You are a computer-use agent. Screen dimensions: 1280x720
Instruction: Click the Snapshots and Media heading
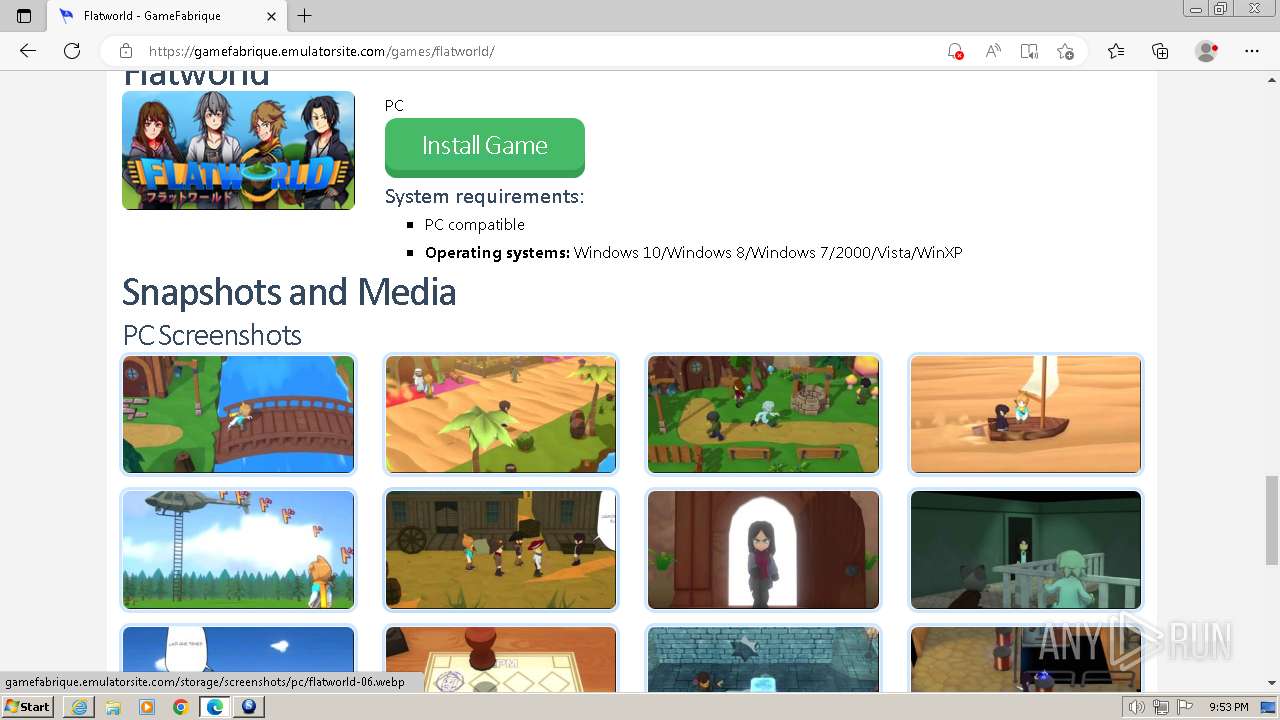[x=289, y=292]
